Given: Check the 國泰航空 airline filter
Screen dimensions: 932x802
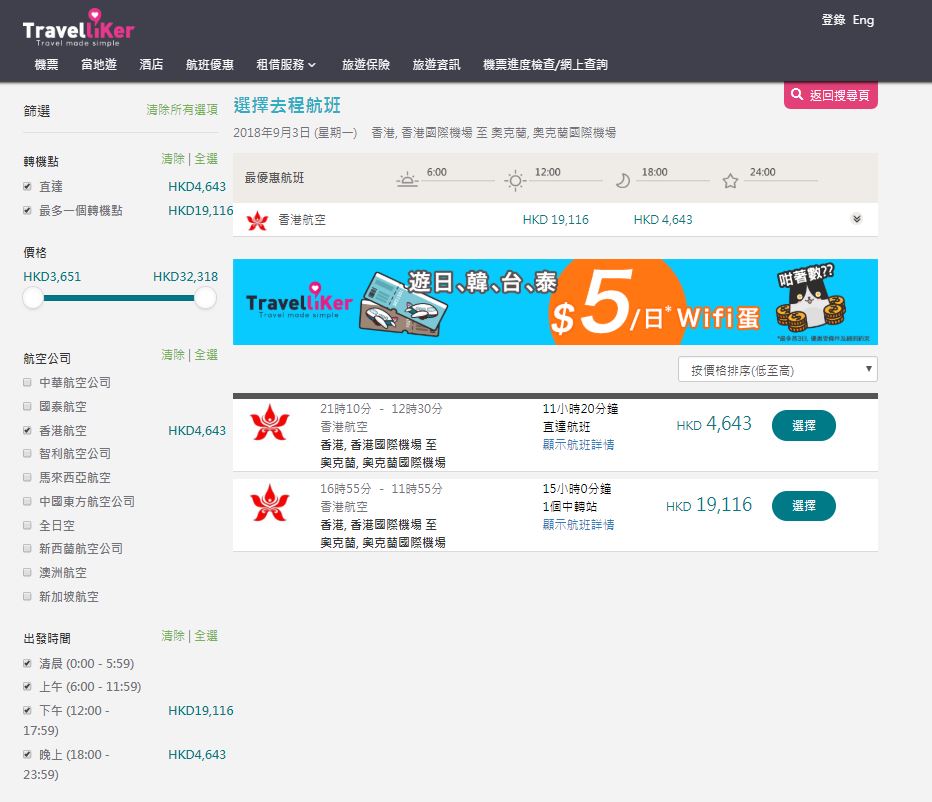Looking at the screenshot, I should click(27, 406).
